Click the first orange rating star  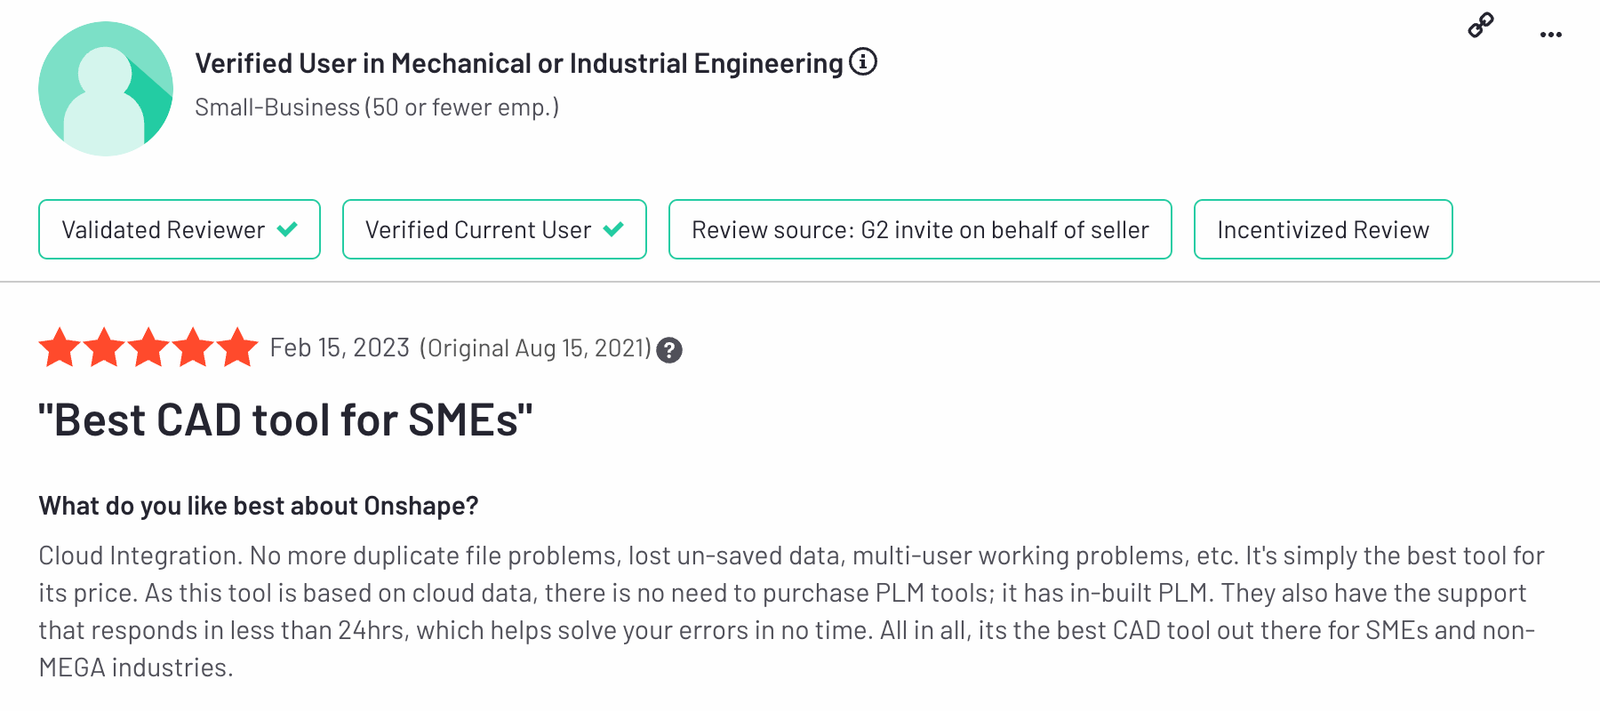[x=59, y=348]
